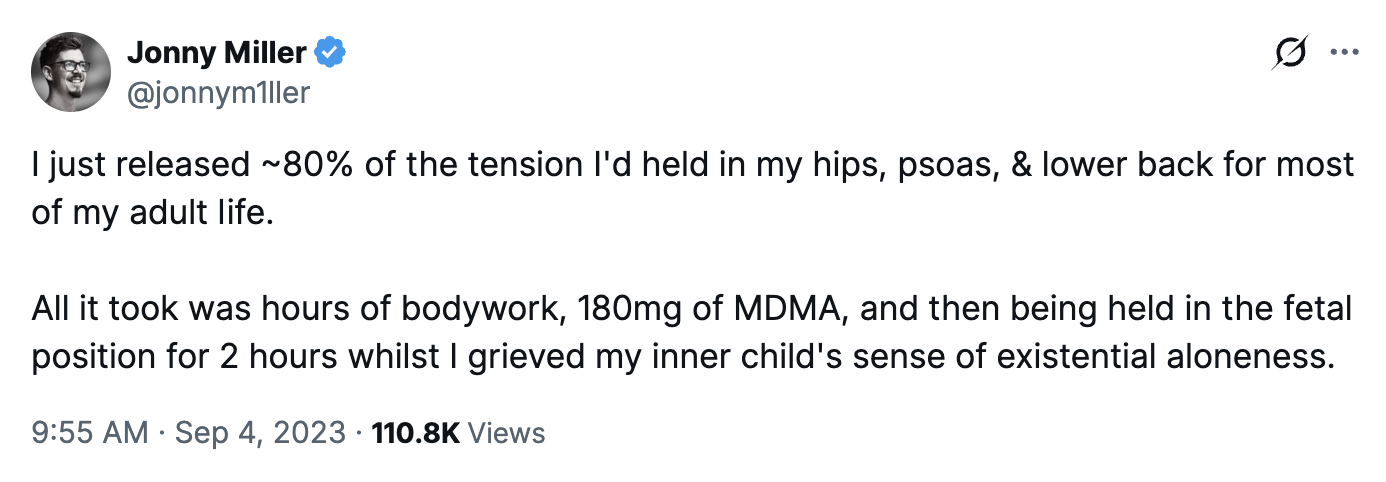
Task: Open Jonny Miller's profile picture
Action: 71,71
